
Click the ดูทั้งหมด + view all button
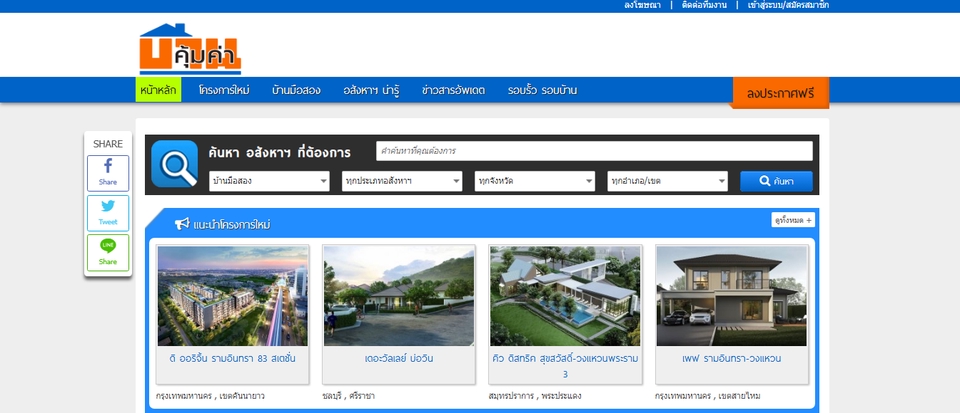[x=793, y=220]
